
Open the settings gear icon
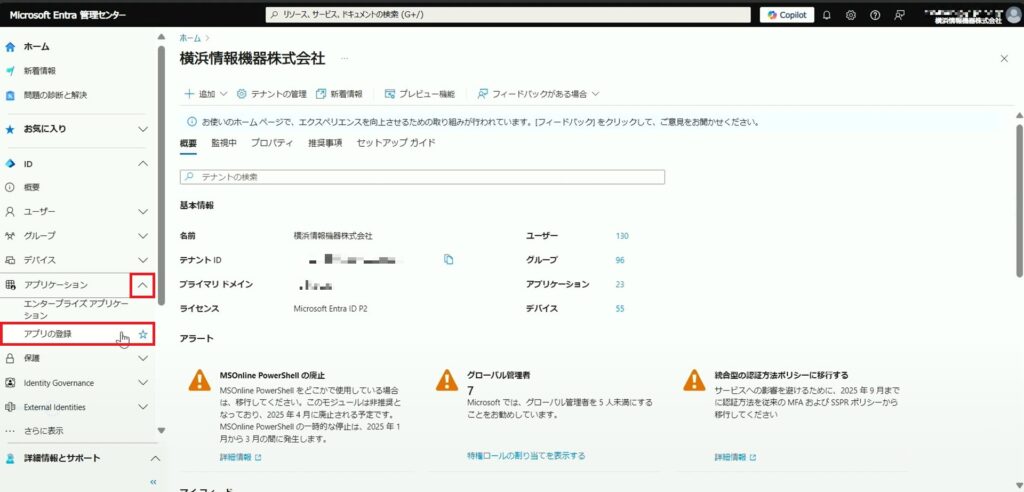[x=851, y=15]
